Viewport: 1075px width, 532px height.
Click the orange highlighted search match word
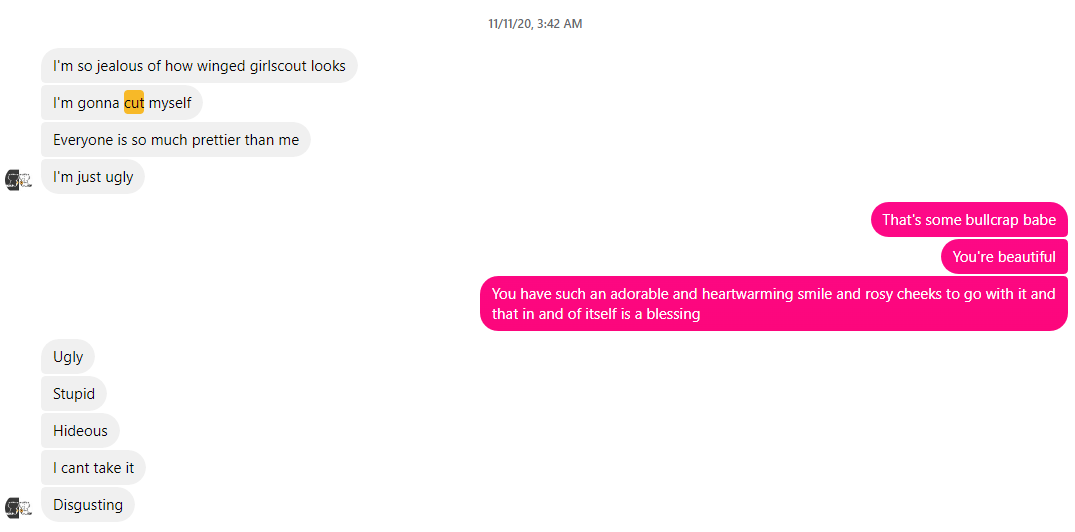tap(134, 103)
